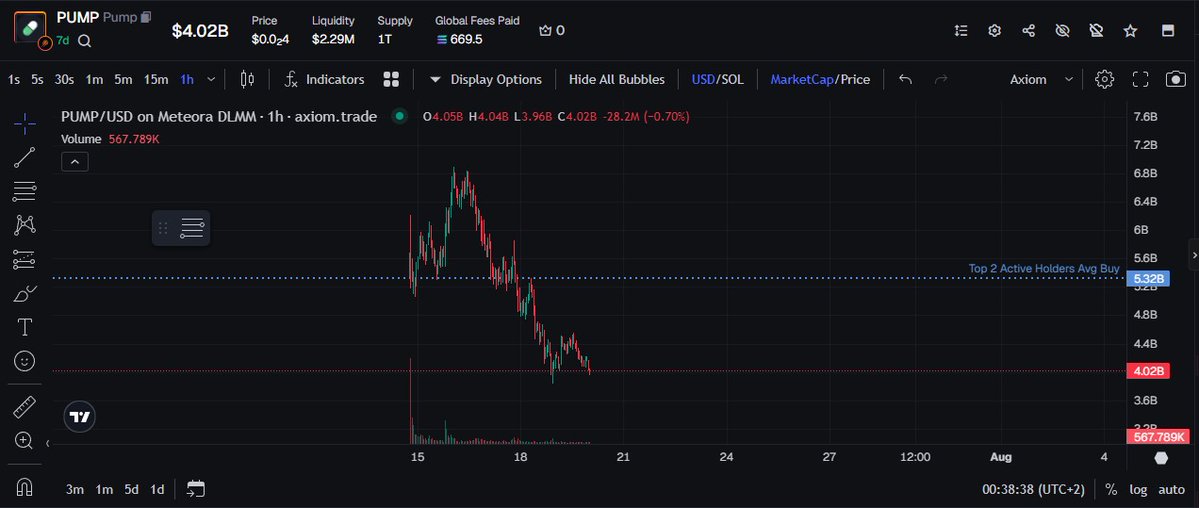Select the 3m date range
The width and height of the screenshot is (1199, 508).
[x=75, y=490]
